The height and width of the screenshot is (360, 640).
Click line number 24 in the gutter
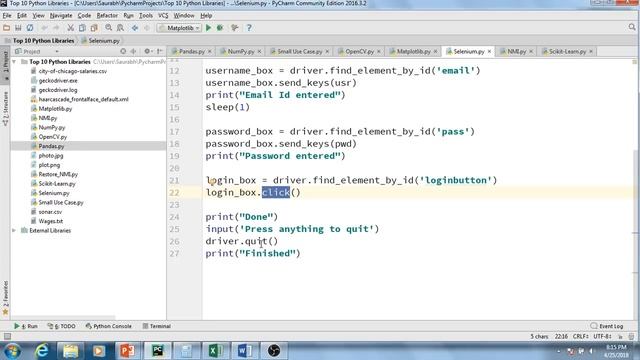pyautogui.click(x=174, y=217)
